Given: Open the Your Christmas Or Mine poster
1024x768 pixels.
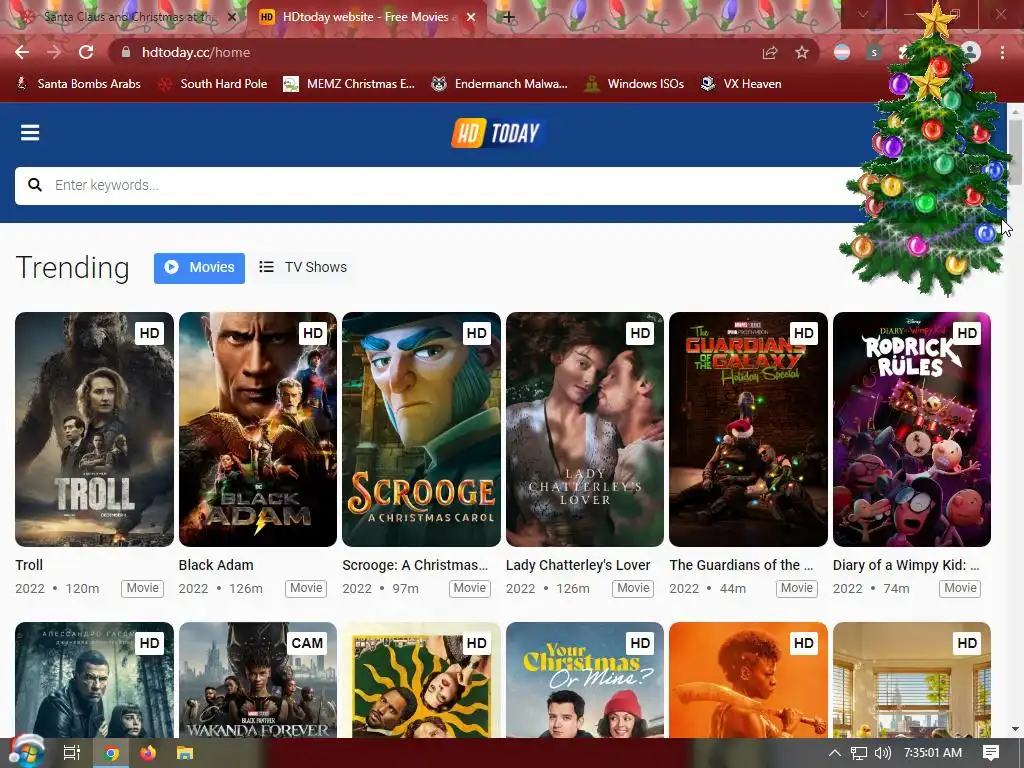Looking at the screenshot, I should pos(585,680).
